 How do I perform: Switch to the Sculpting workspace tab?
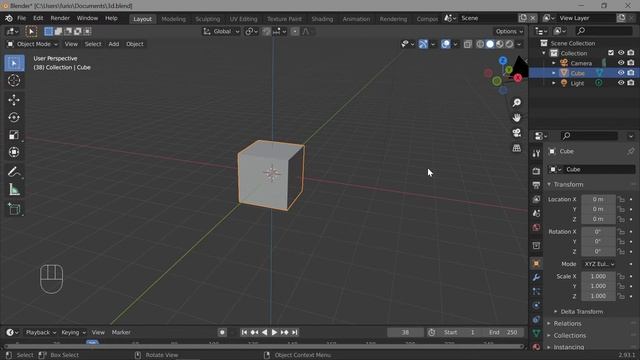coord(207,19)
